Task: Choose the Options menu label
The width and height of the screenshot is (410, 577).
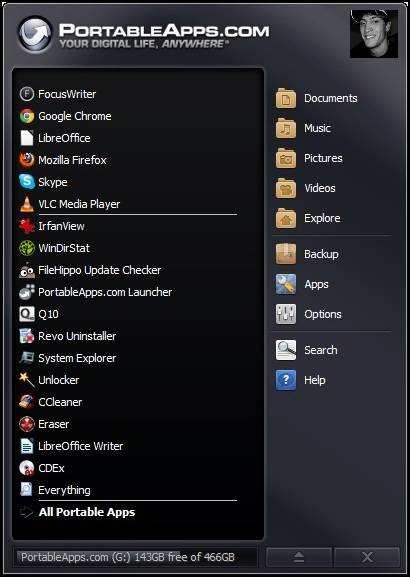Action: (323, 315)
